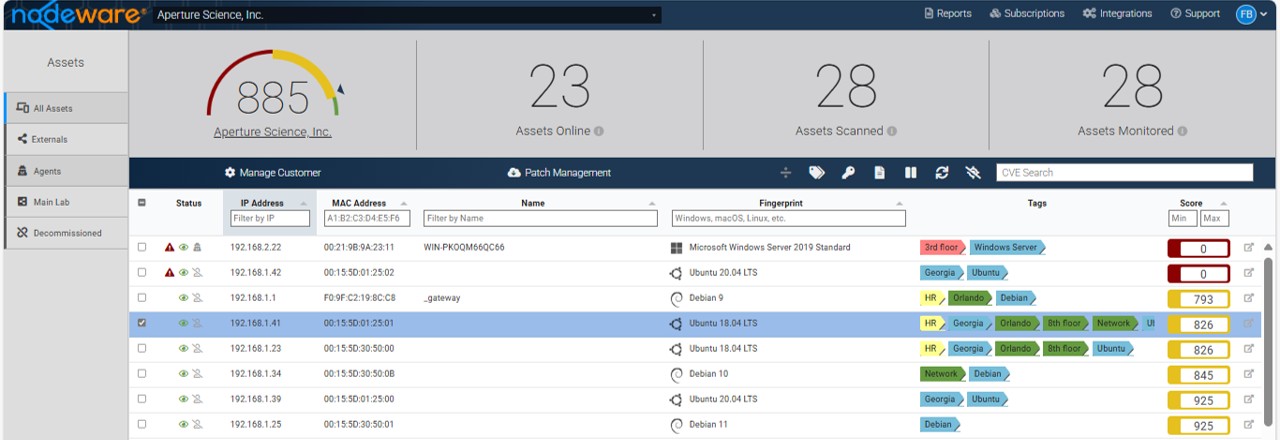
Task: Click the refresh rescan icon in toolbar
Action: [941, 172]
